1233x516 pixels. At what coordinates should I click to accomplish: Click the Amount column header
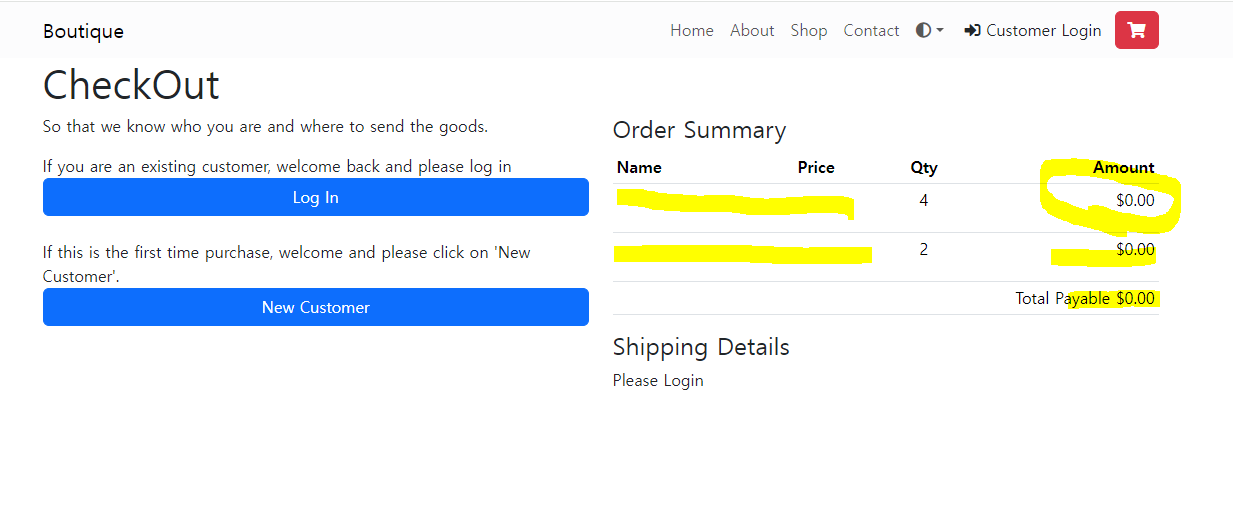point(1123,168)
